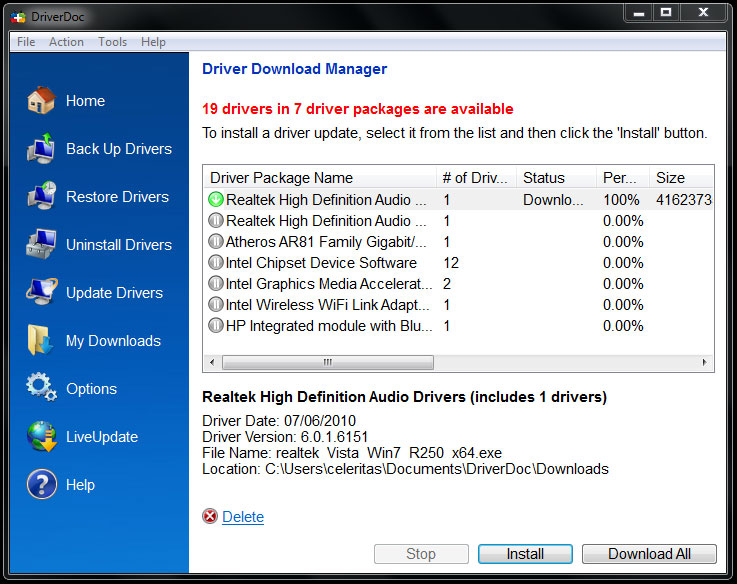The height and width of the screenshot is (584, 737).
Task: Click the Stop button
Action: (x=421, y=554)
